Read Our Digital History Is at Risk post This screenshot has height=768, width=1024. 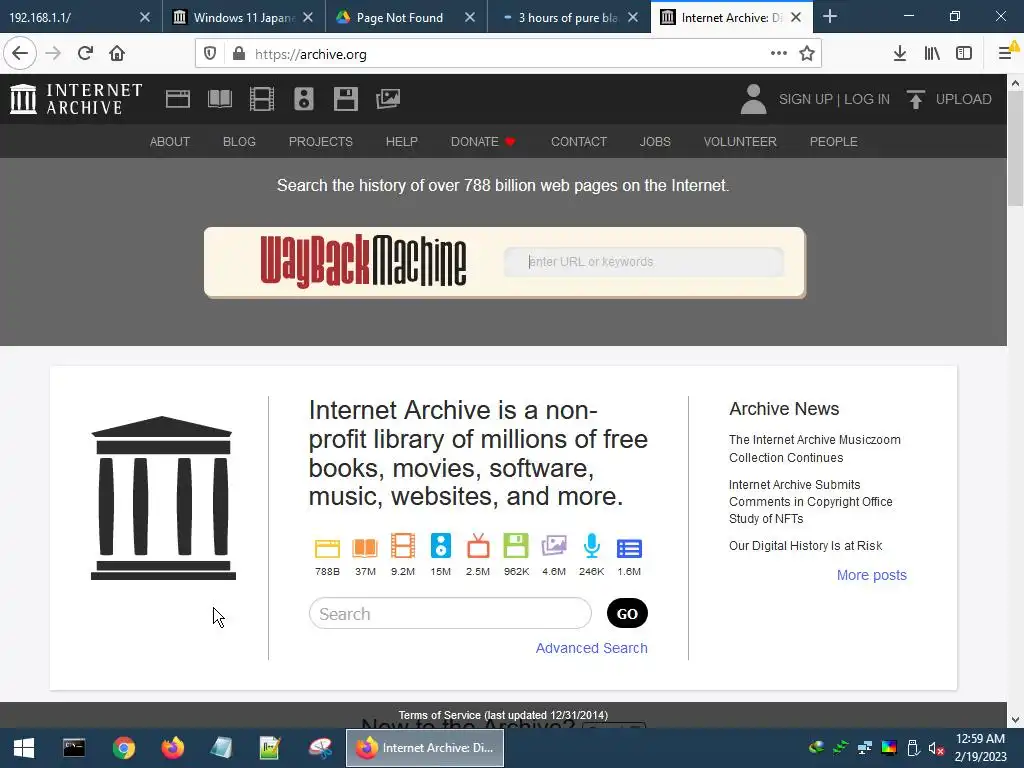point(805,546)
